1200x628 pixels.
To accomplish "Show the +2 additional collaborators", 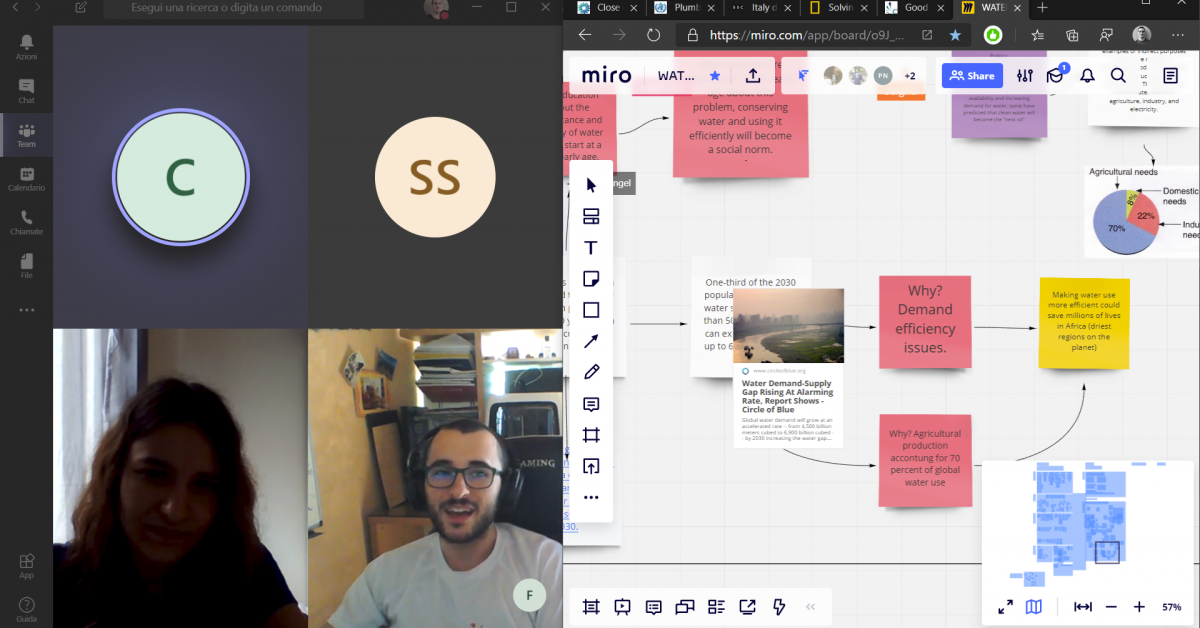I will tap(909, 76).
